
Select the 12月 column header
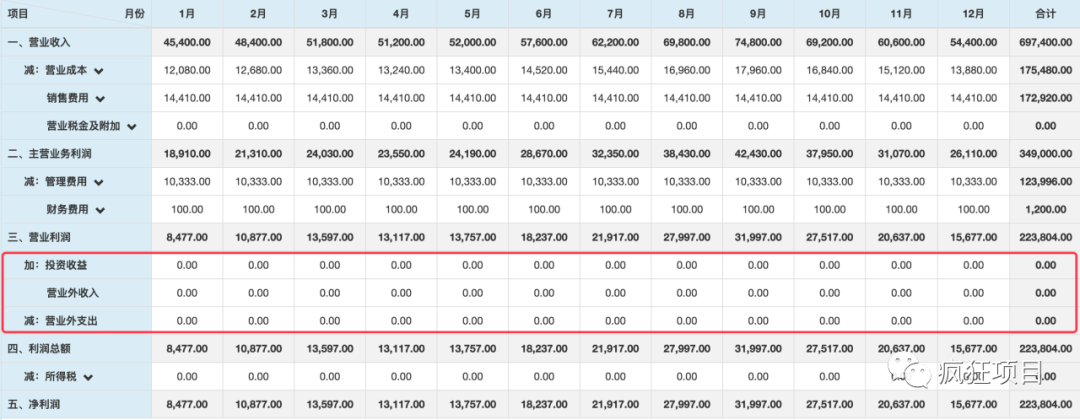tap(973, 14)
